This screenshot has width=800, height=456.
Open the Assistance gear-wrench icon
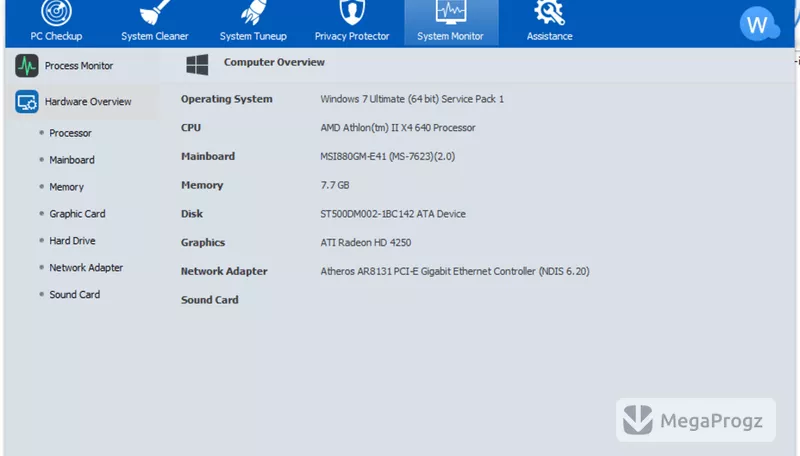click(549, 12)
